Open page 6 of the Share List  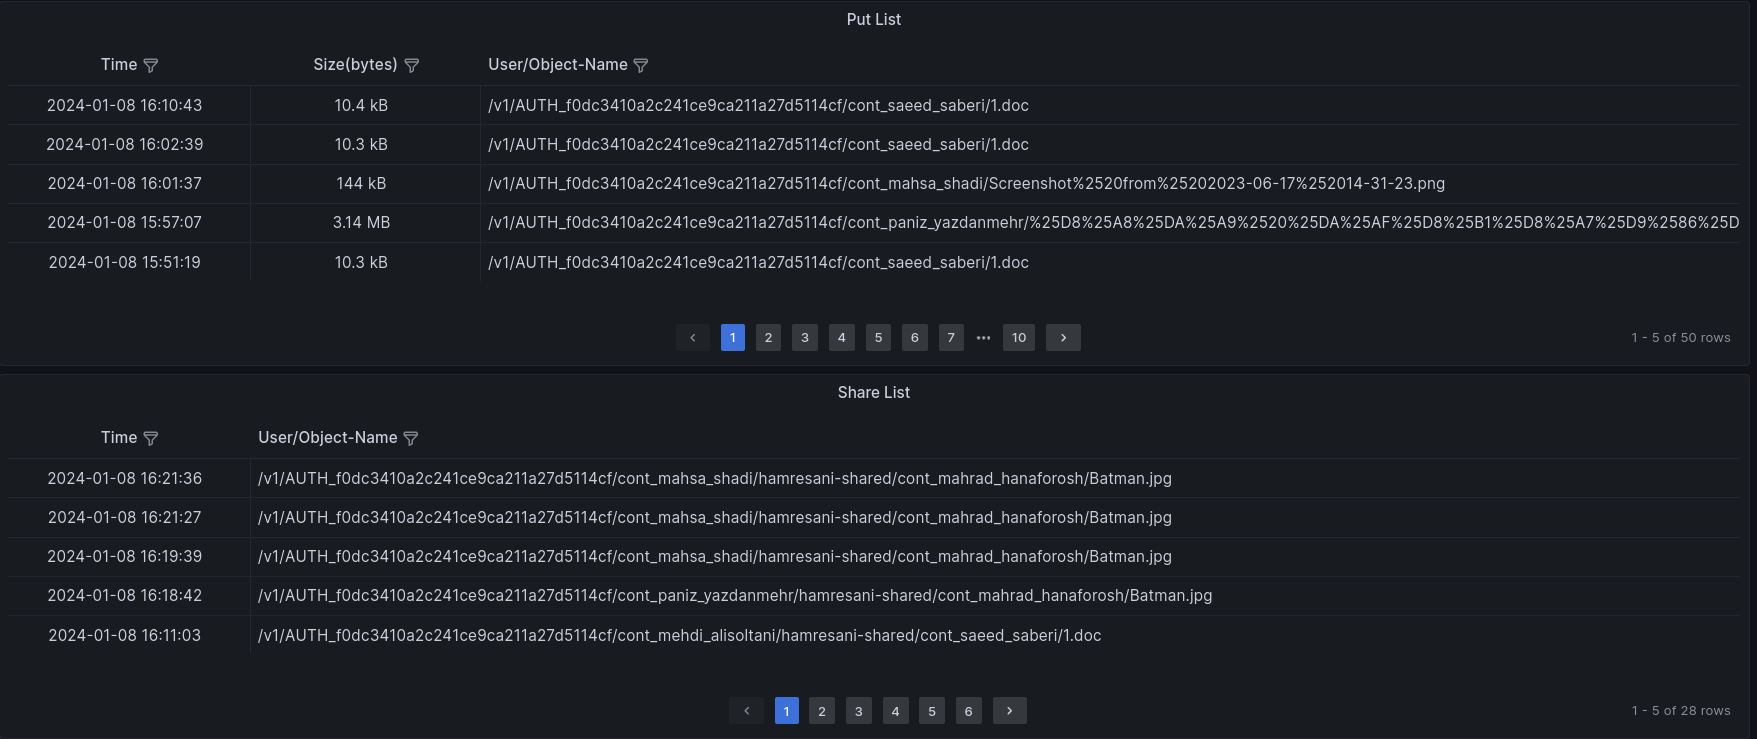tap(968, 711)
